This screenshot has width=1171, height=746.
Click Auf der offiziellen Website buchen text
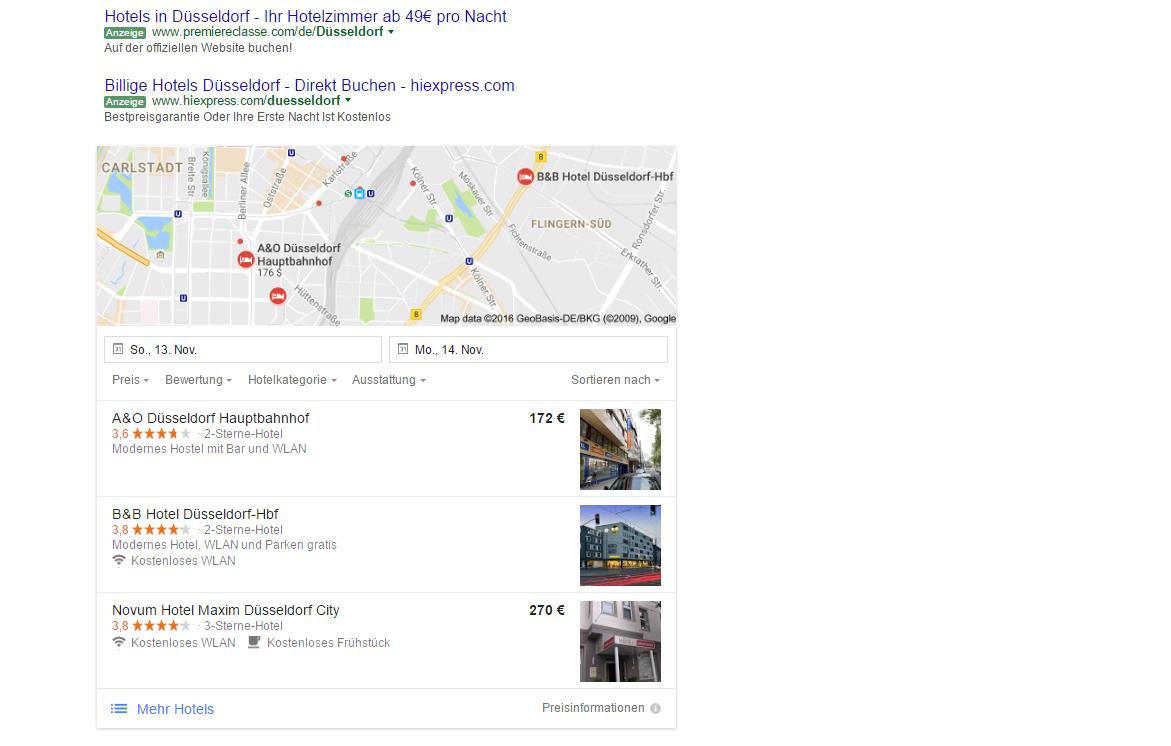[198, 48]
